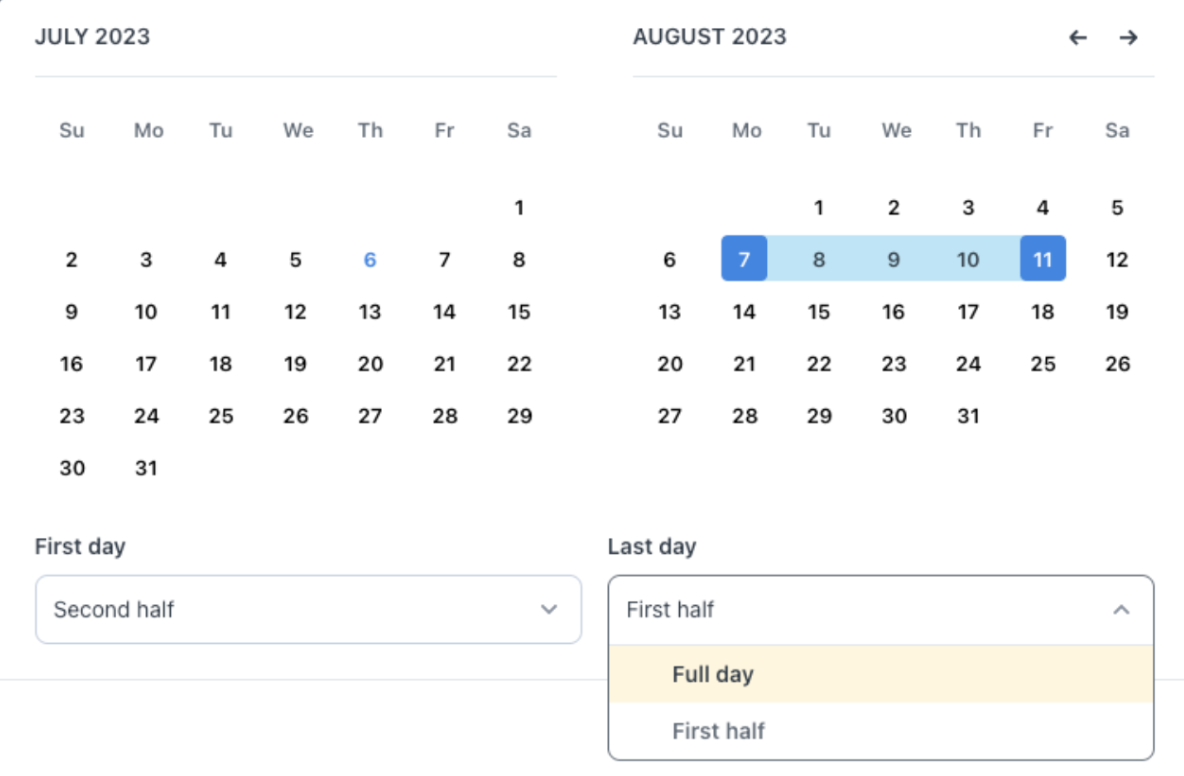Click the left arrow to view previous months
1184x776 pixels.
coord(1077,37)
